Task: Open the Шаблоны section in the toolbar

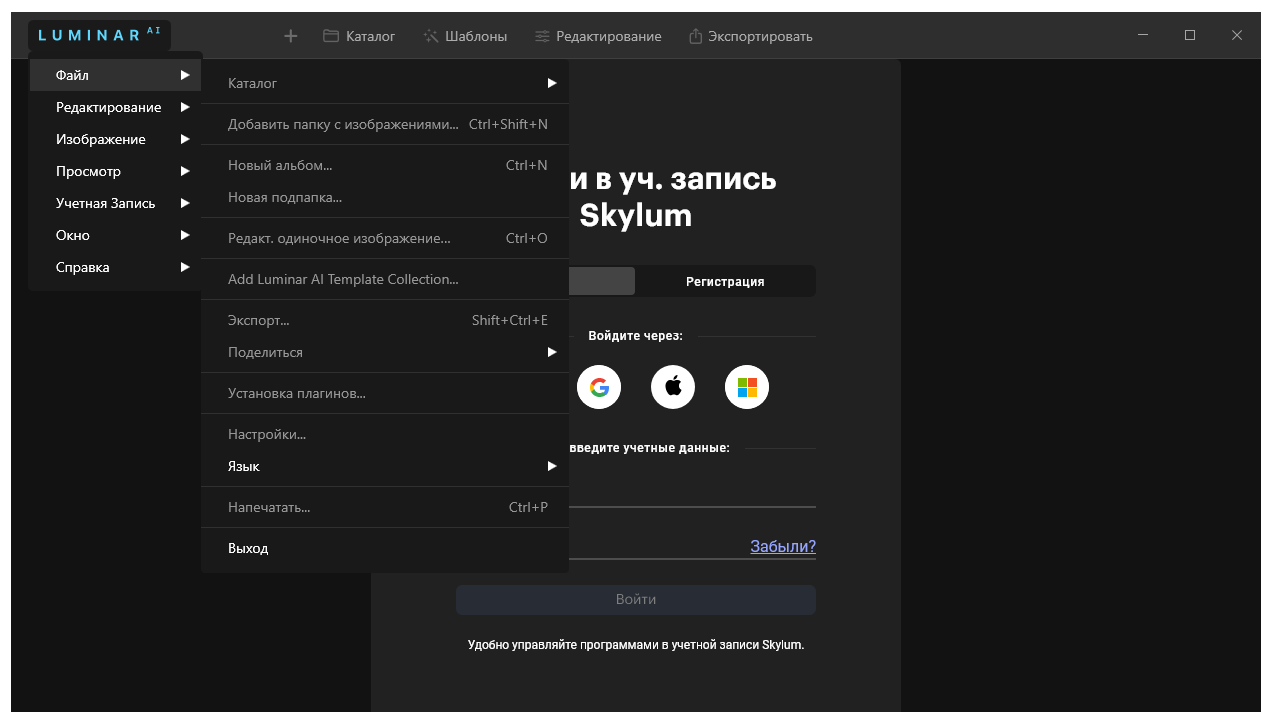Action: pyautogui.click(x=465, y=35)
